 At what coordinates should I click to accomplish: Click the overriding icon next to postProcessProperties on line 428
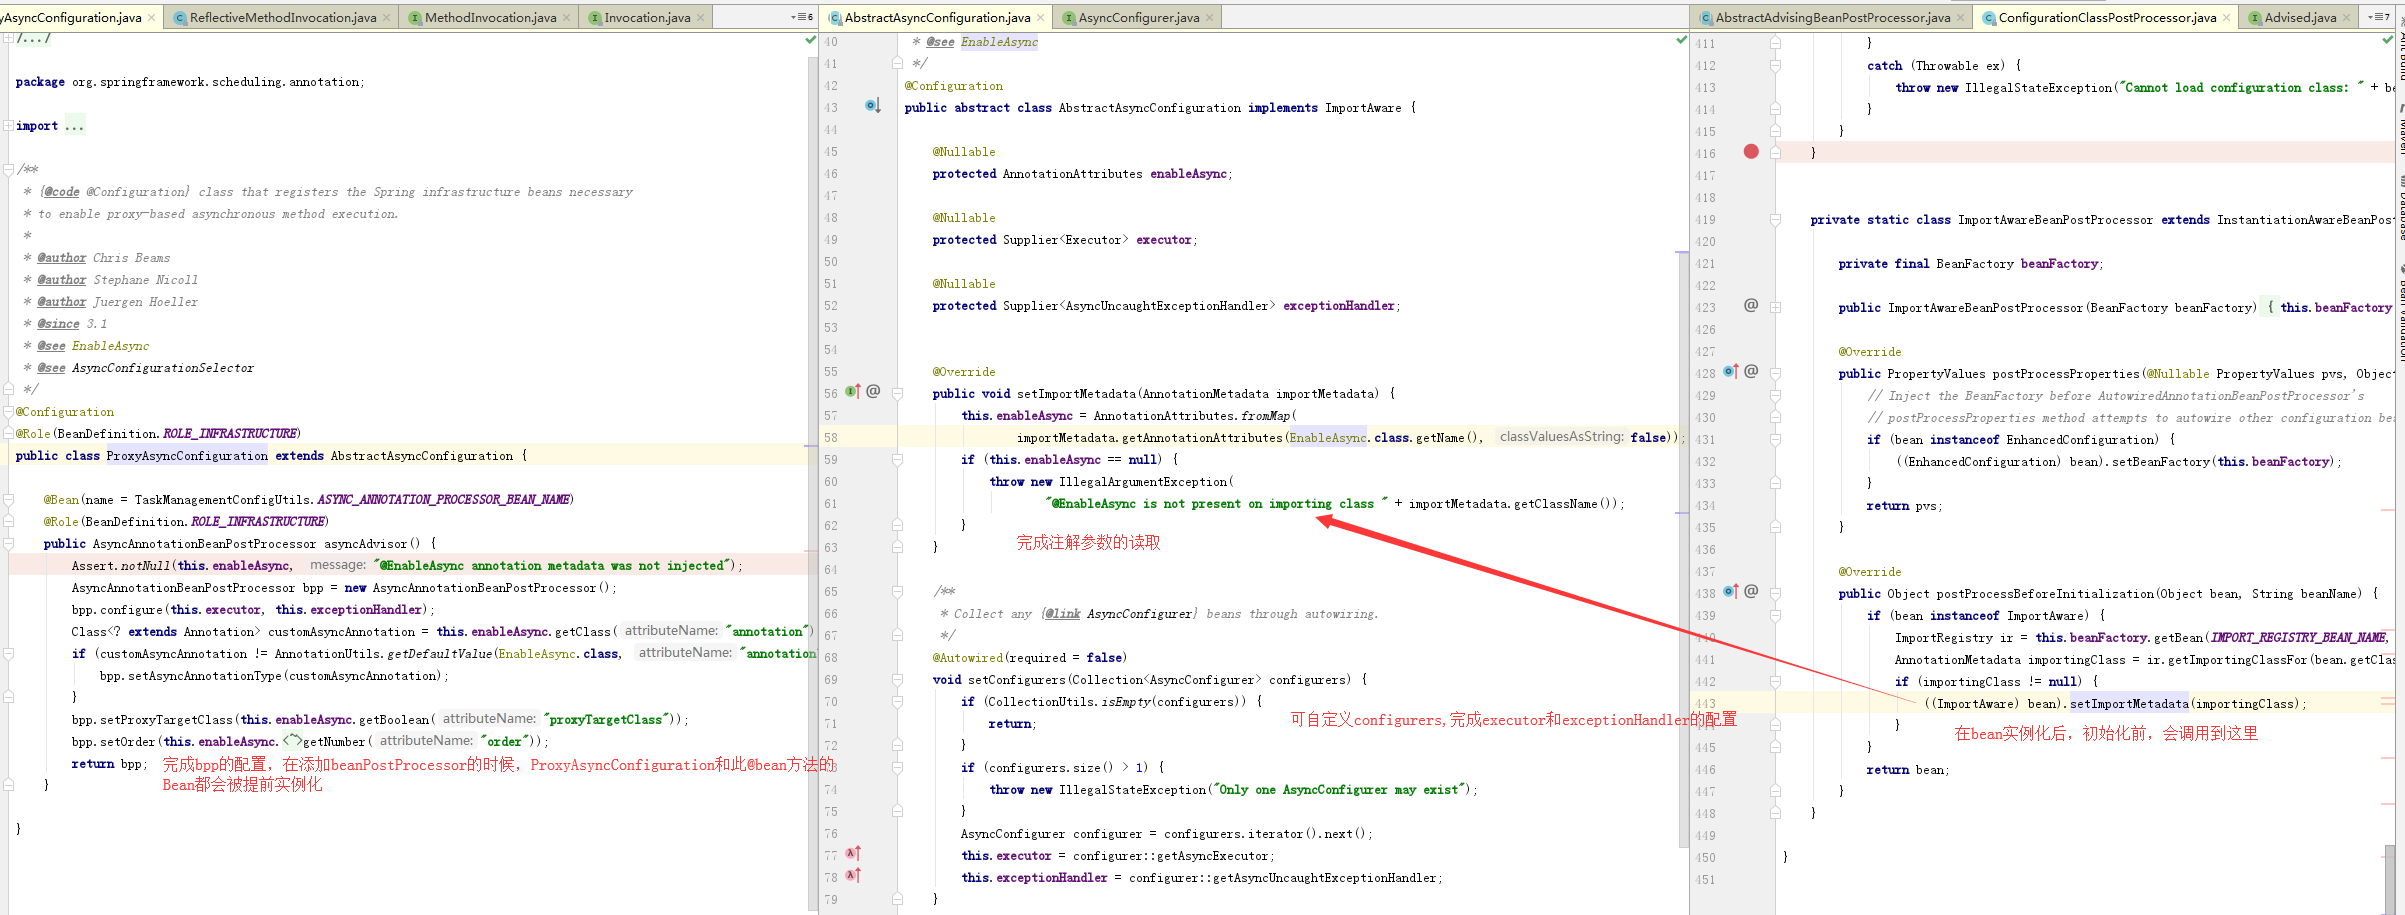1731,371
